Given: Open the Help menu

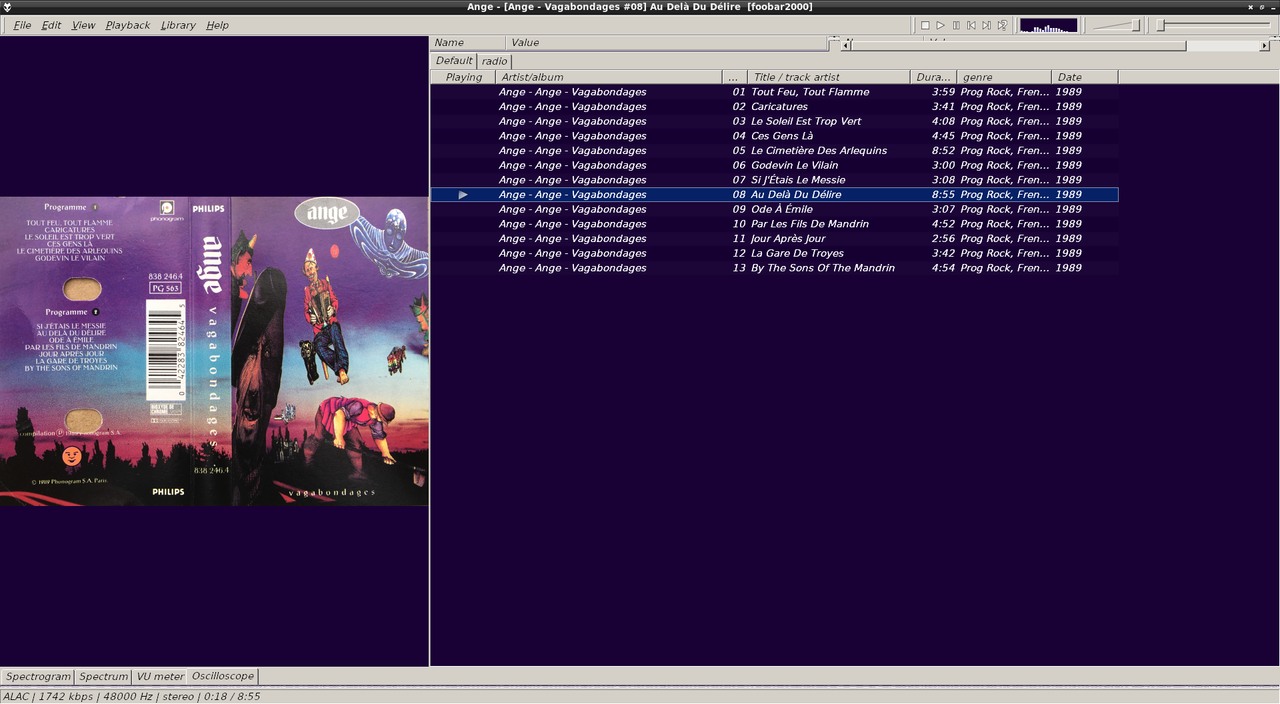Looking at the screenshot, I should (217, 25).
